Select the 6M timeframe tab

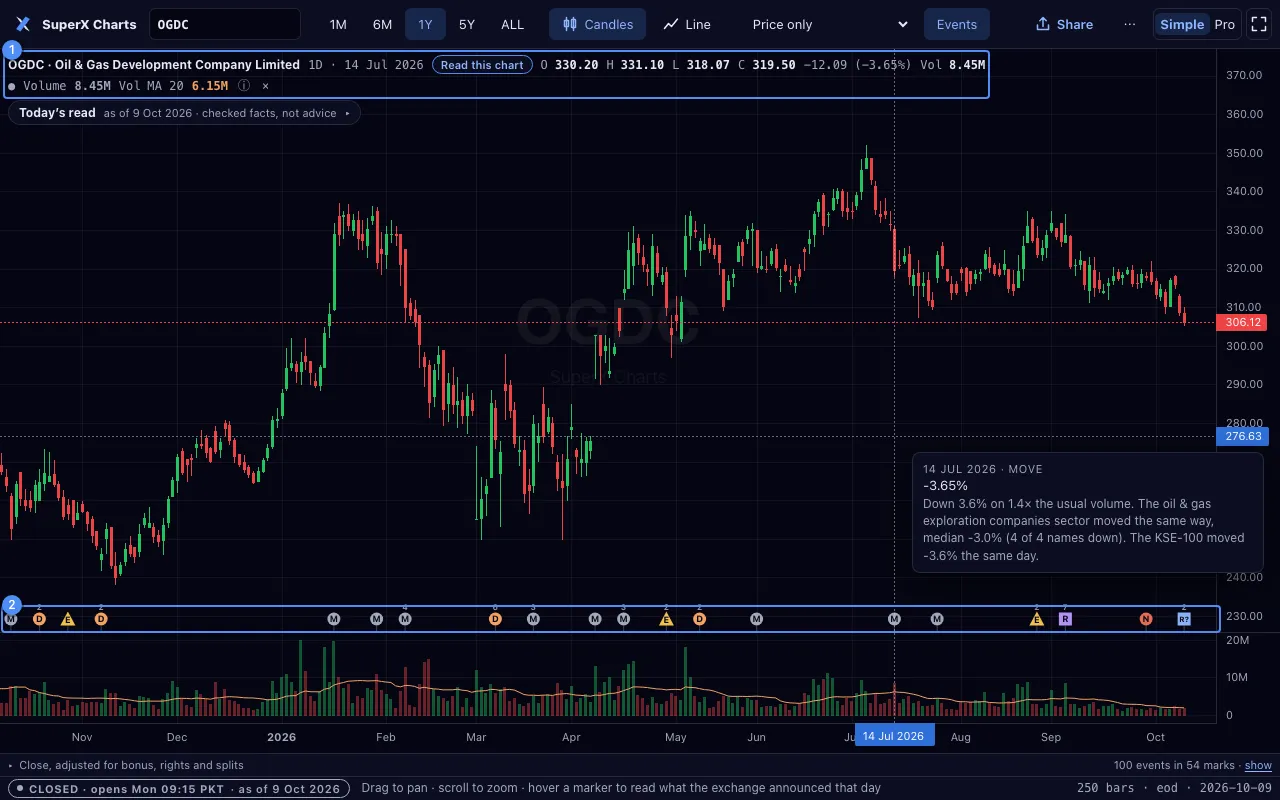pos(382,24)
